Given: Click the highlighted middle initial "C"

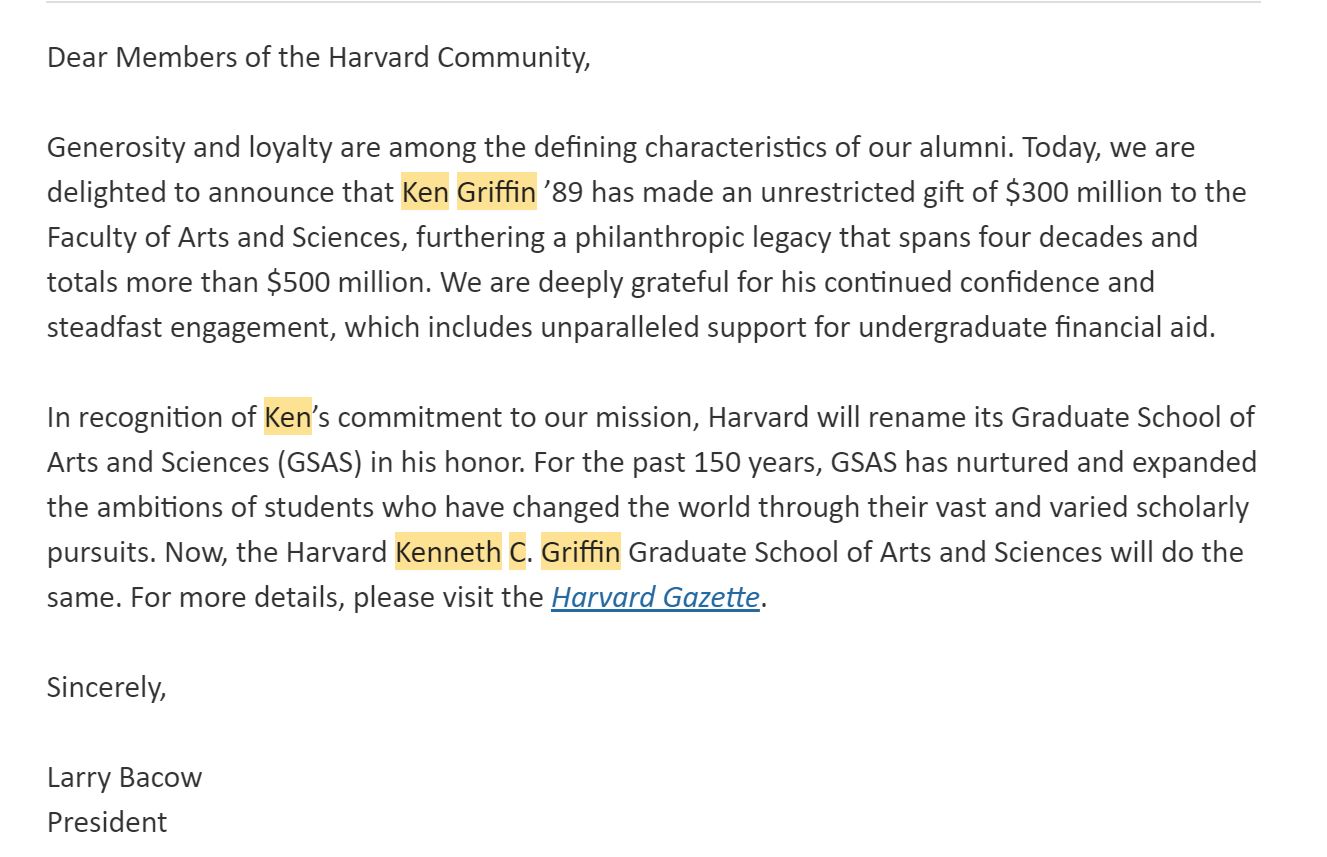Looking at the screenshot, I should point(517,552).
